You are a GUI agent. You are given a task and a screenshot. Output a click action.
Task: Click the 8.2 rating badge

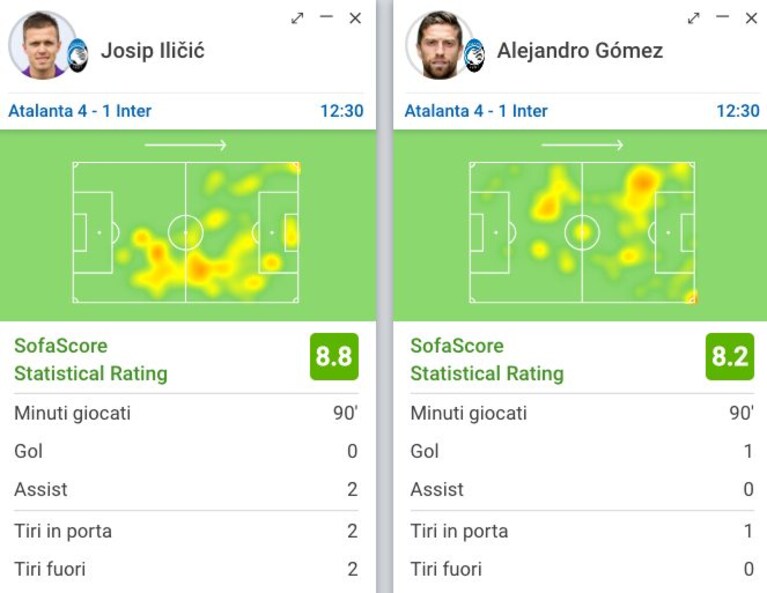(x=730, y=357)
